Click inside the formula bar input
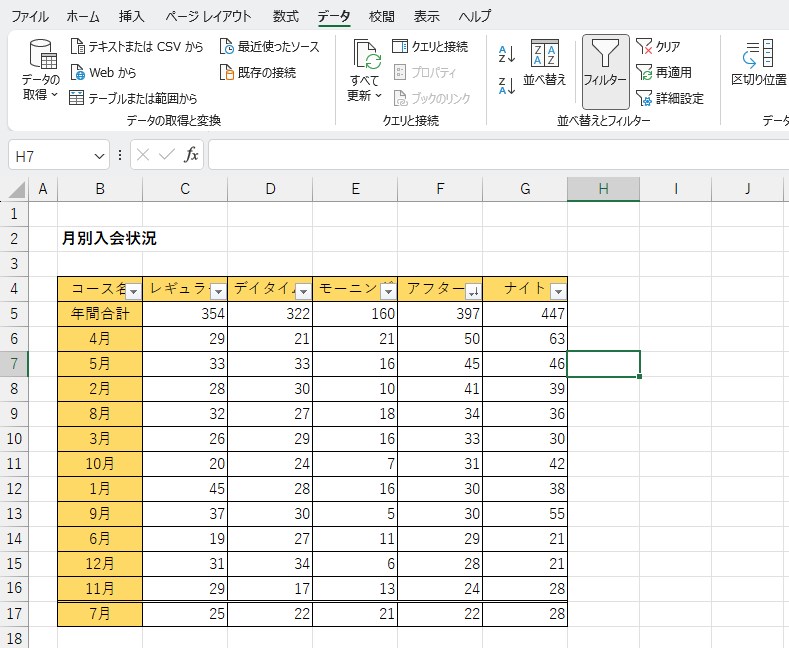Viewport: 789px width, 648px height. tap(495, 156)
